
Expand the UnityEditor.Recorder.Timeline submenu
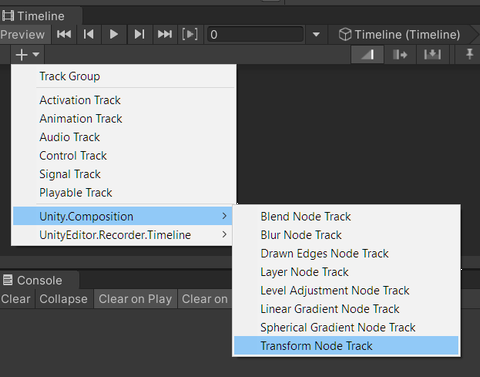point(123,235)
